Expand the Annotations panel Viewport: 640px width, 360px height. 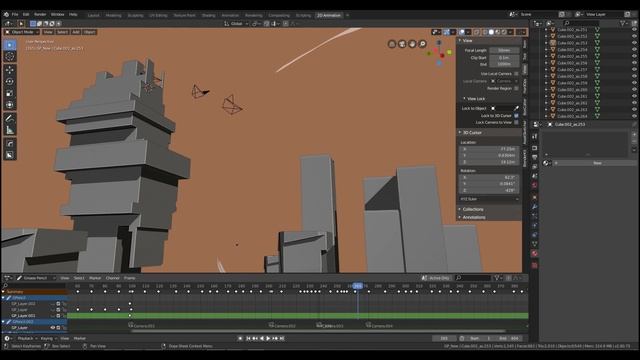460,218
